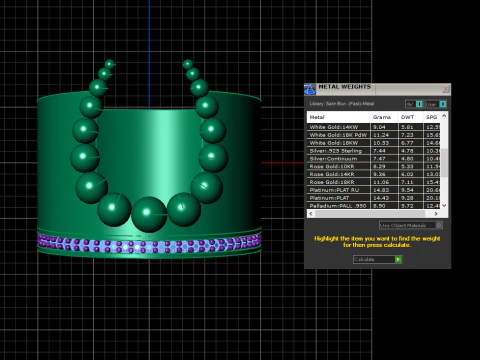
Task: Click the 11.24 grams value
Action: coord(381,135)
